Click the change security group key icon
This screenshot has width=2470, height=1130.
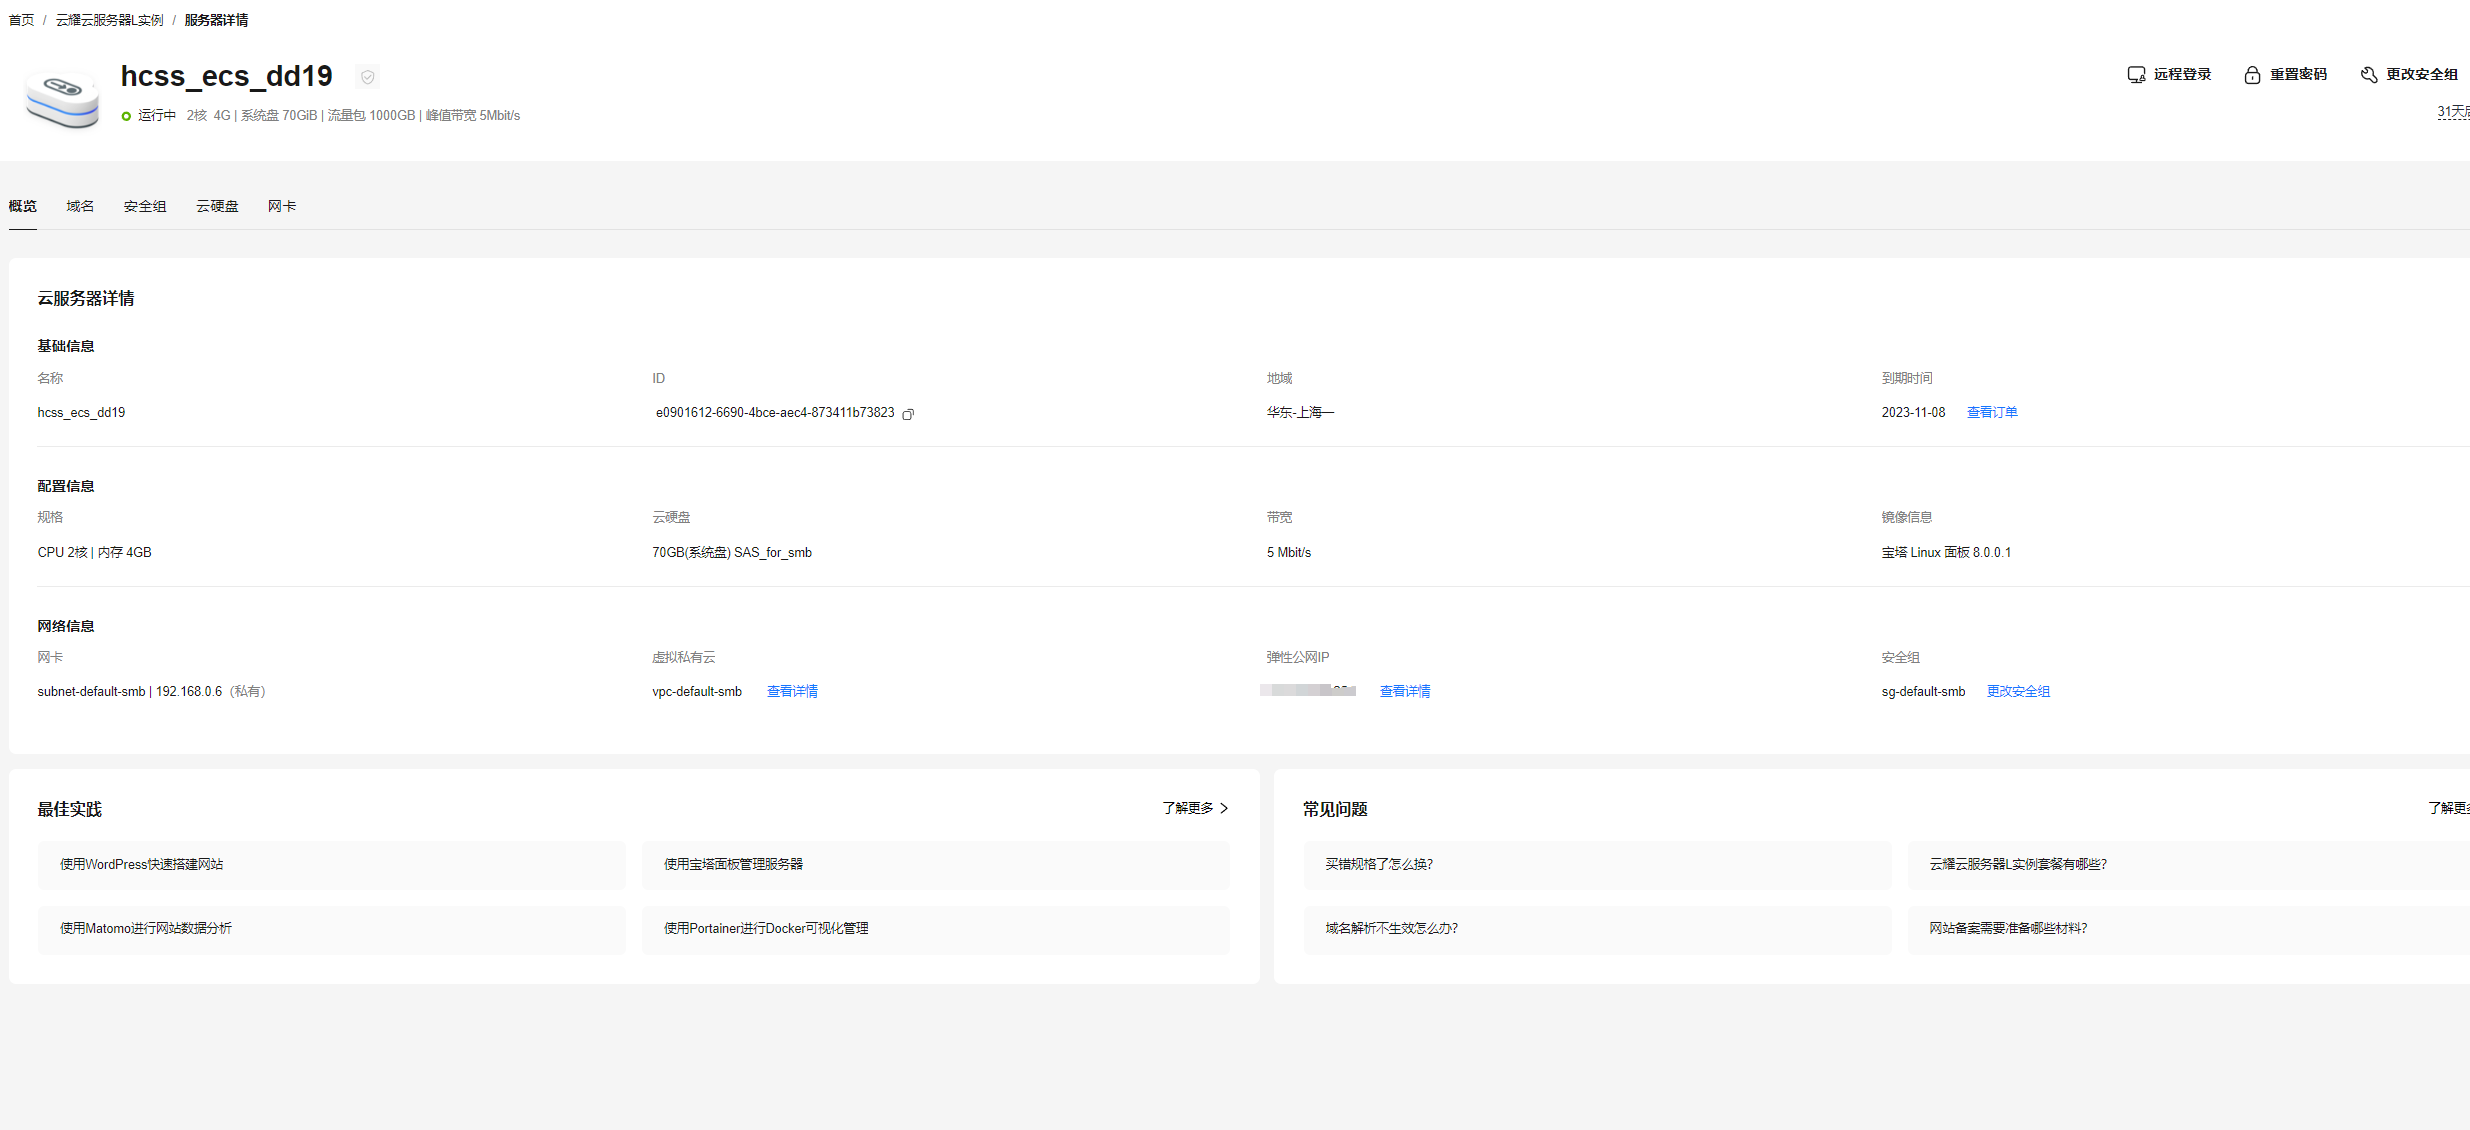click(x=2369, y=75)
